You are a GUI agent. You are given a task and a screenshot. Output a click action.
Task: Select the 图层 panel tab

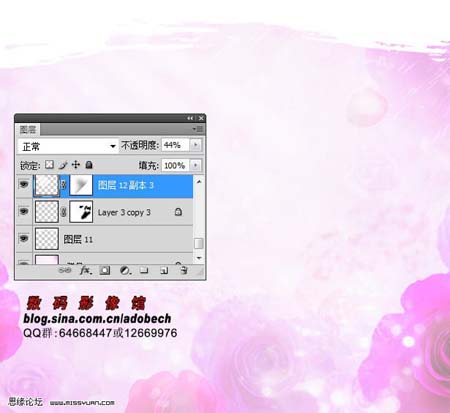[x=28, y=129]
